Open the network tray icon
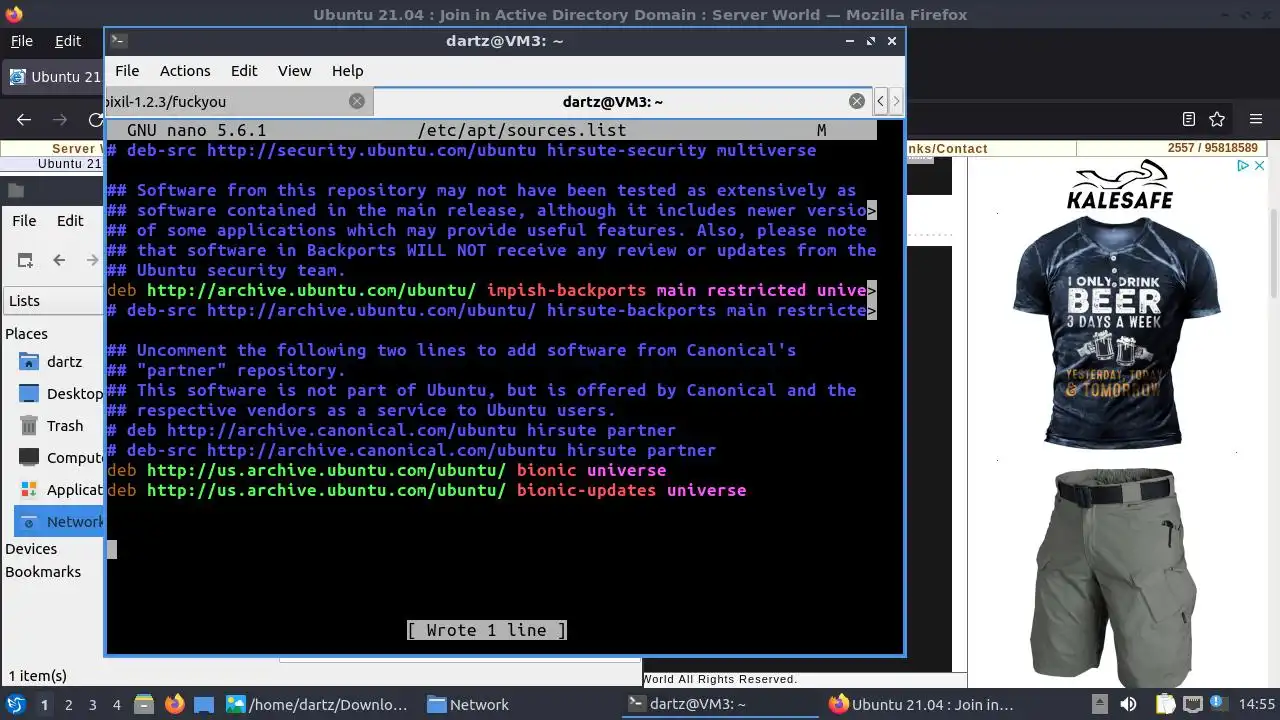1280x720 pixels. pos(1193,704)
